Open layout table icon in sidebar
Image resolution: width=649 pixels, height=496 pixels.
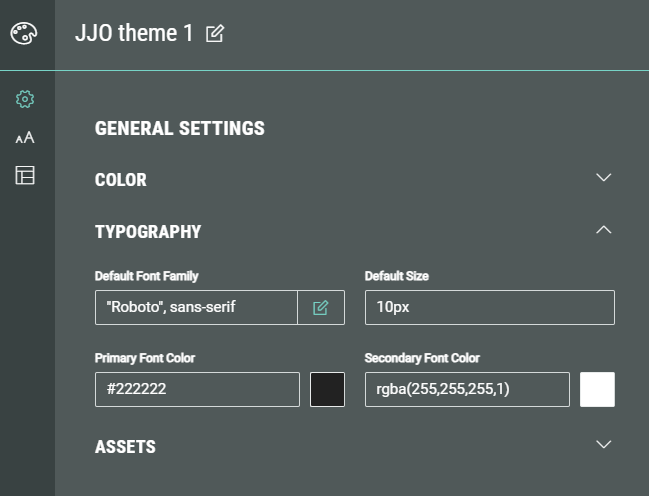tap(25, 176)
